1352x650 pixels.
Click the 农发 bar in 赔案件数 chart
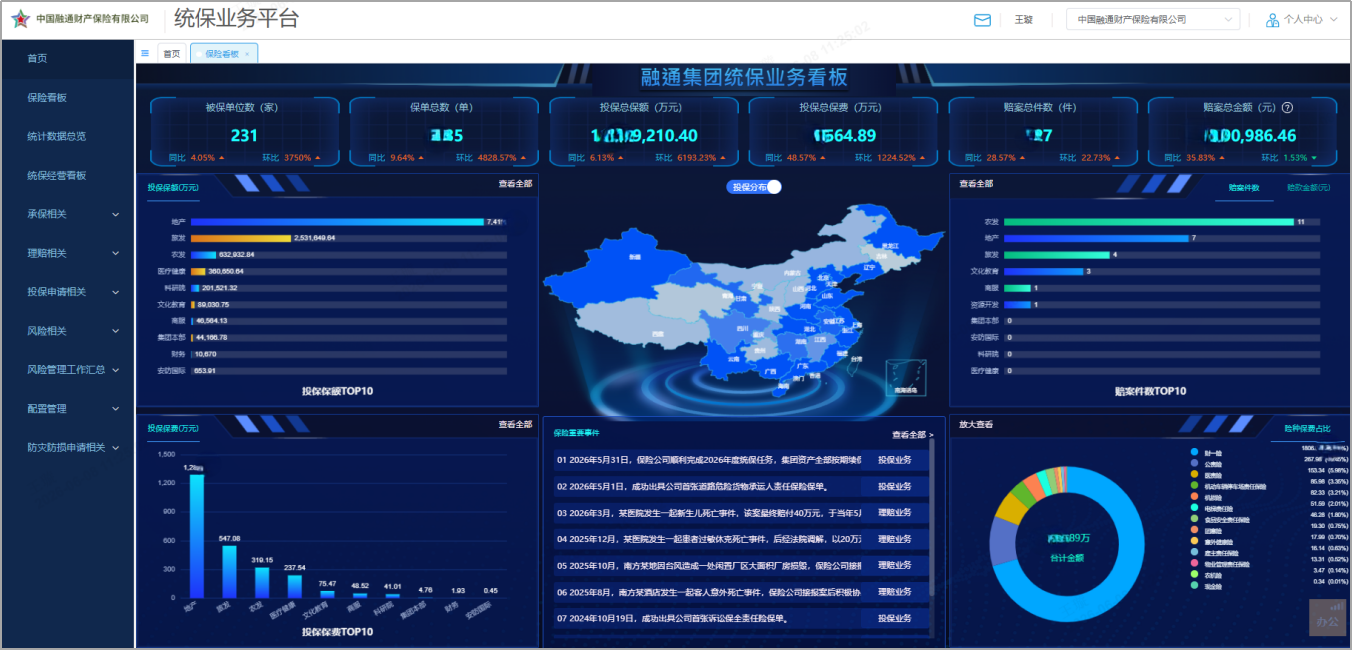[1148, 222]
